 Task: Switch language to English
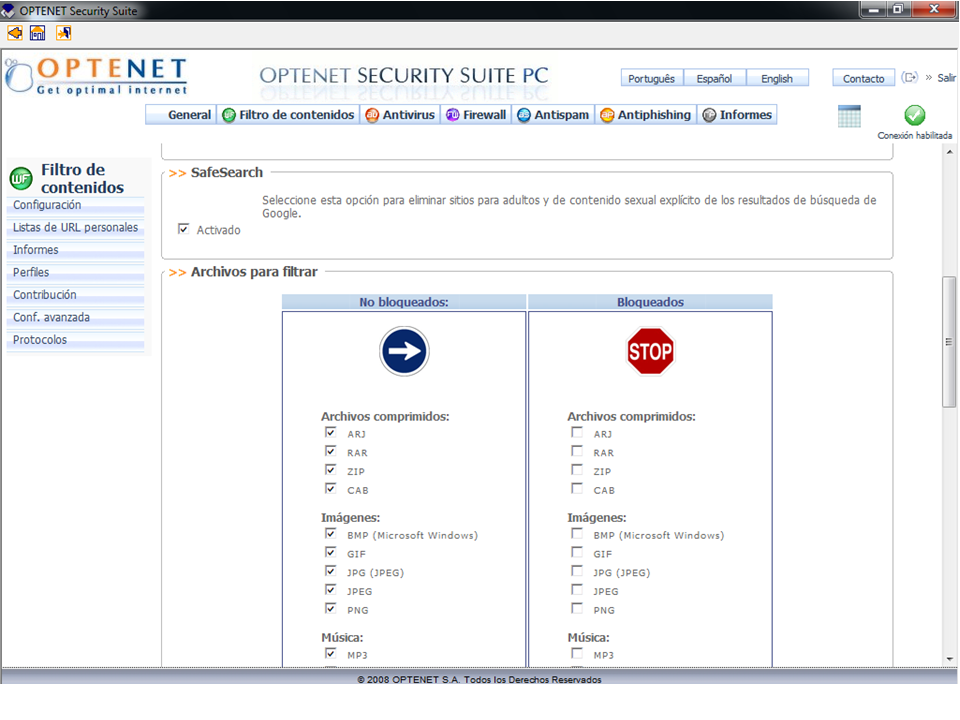coord(776,79)
